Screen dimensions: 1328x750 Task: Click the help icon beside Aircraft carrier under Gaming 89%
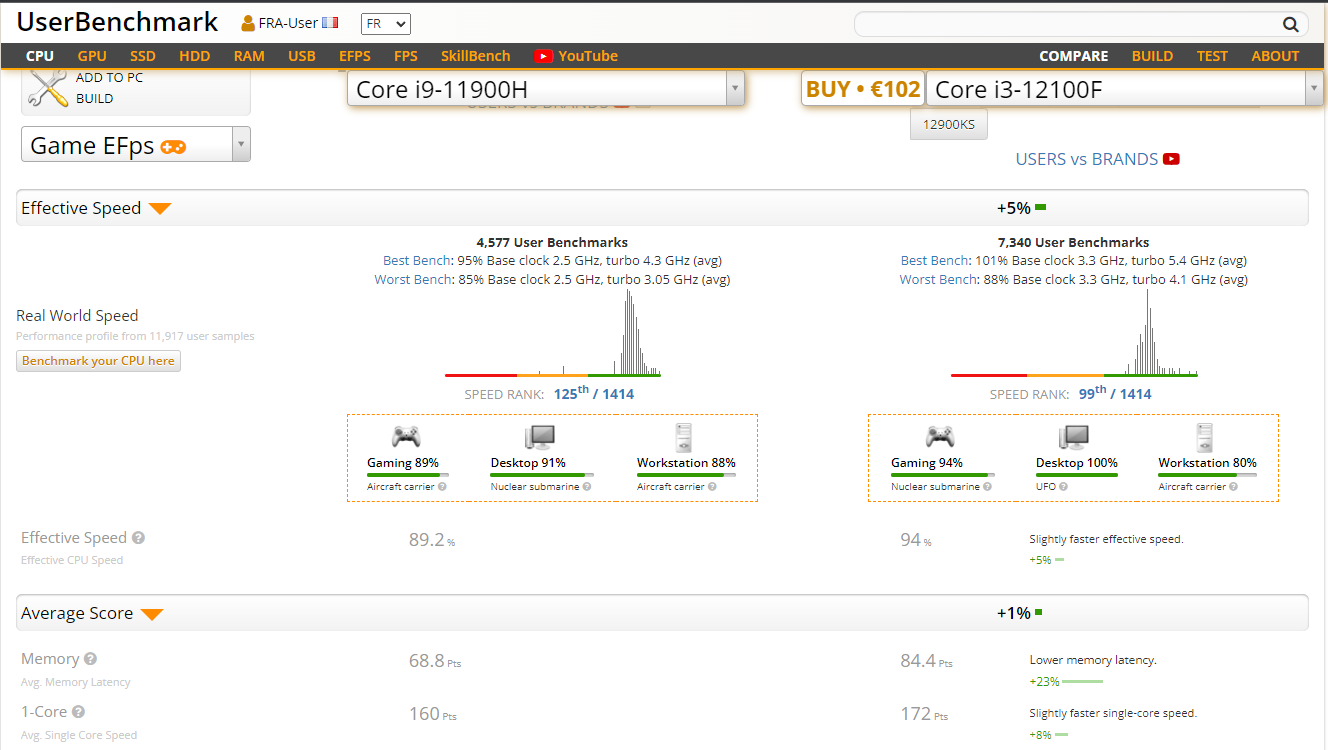coord(442,487)
